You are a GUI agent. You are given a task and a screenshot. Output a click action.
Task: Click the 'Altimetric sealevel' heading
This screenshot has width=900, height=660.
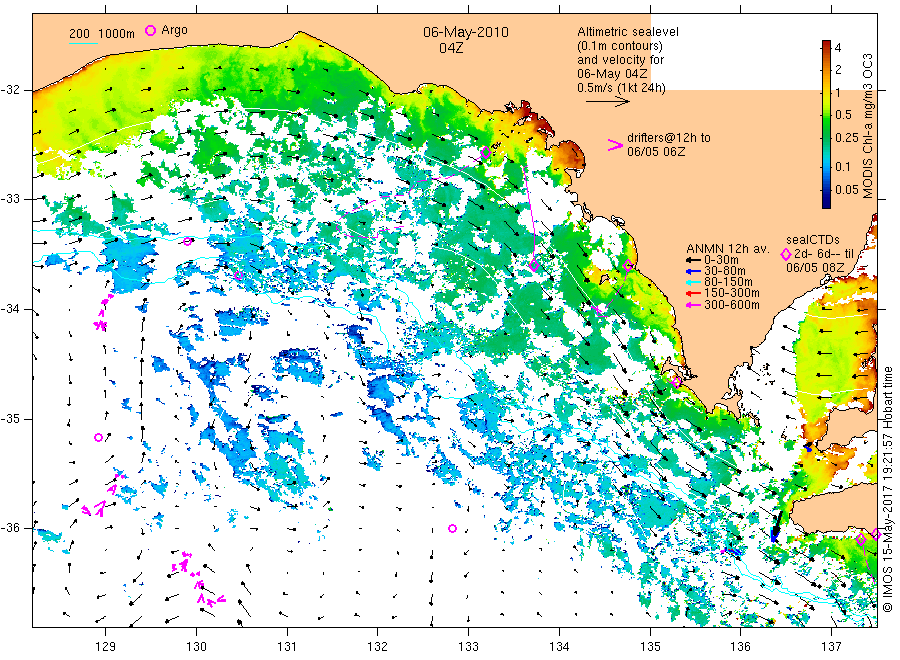pos(628,32)
